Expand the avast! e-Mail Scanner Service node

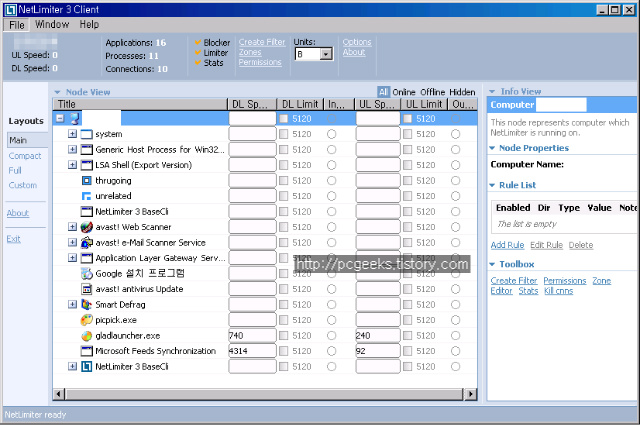point(72,243)
